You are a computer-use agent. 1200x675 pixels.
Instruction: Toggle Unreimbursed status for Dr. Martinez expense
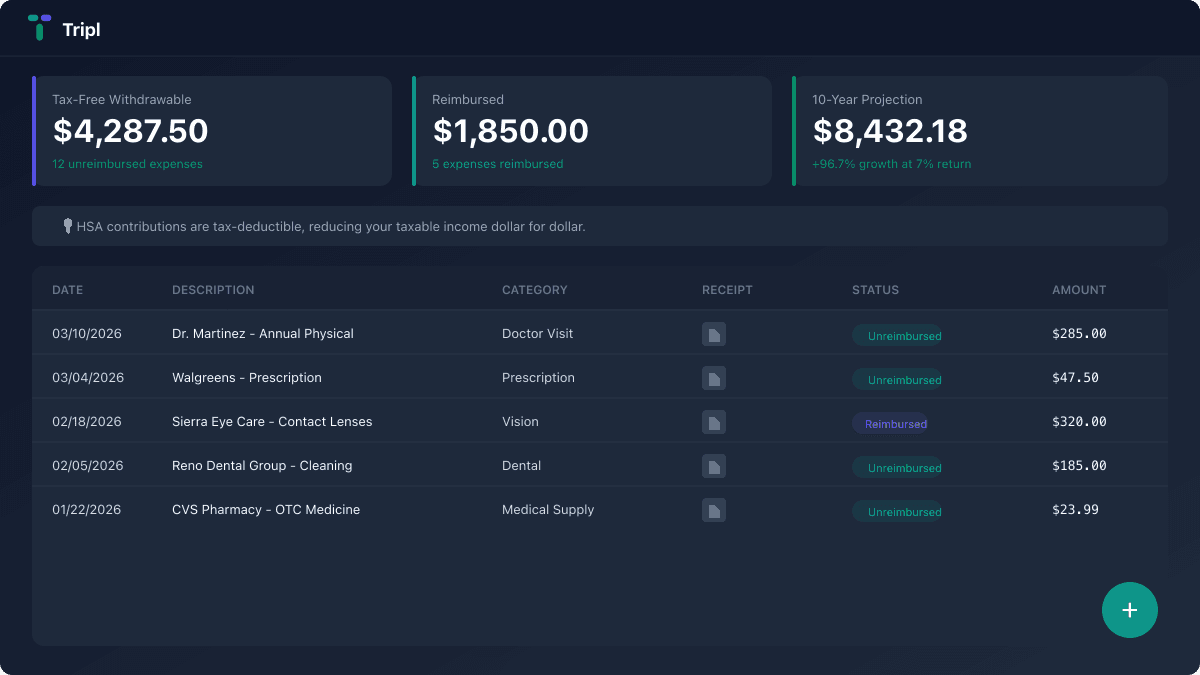(x=896, y=336)
